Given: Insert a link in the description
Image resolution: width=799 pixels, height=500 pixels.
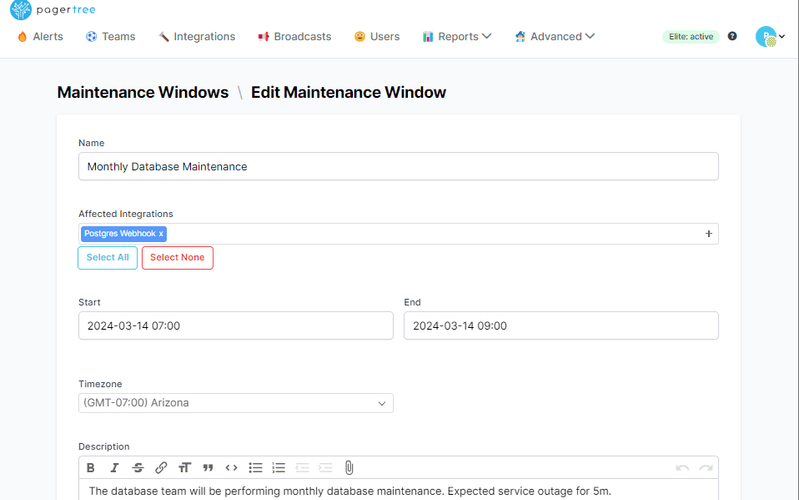Looking at the screenshot, I should tap(161, 467).
